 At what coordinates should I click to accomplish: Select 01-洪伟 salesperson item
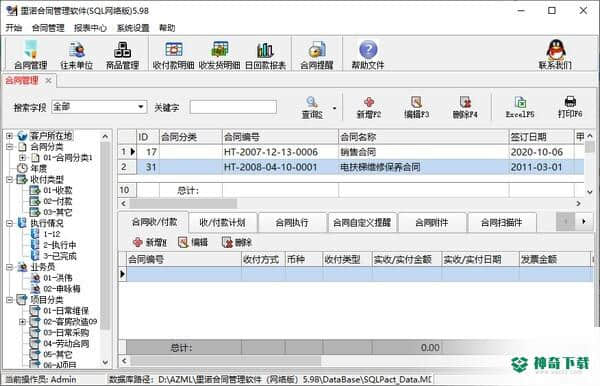[x=58, y=278]
